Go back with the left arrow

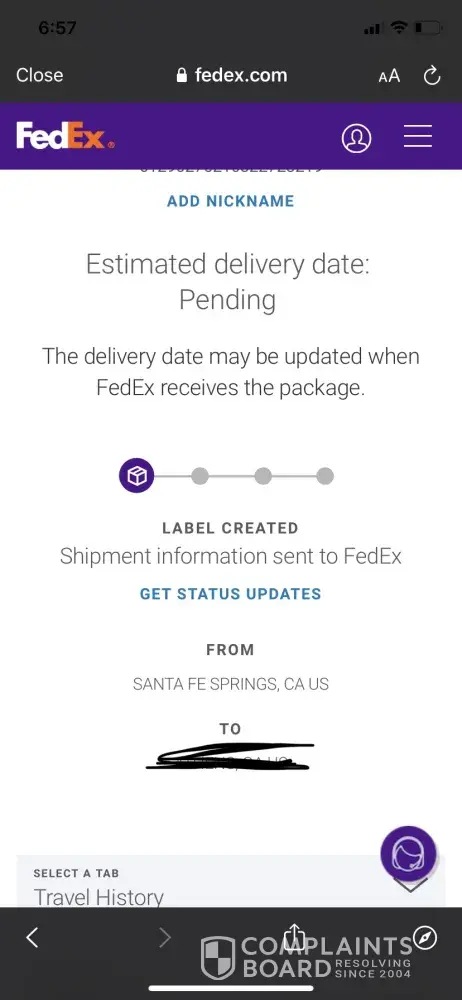pyautogui.click(x=33, y=937)
